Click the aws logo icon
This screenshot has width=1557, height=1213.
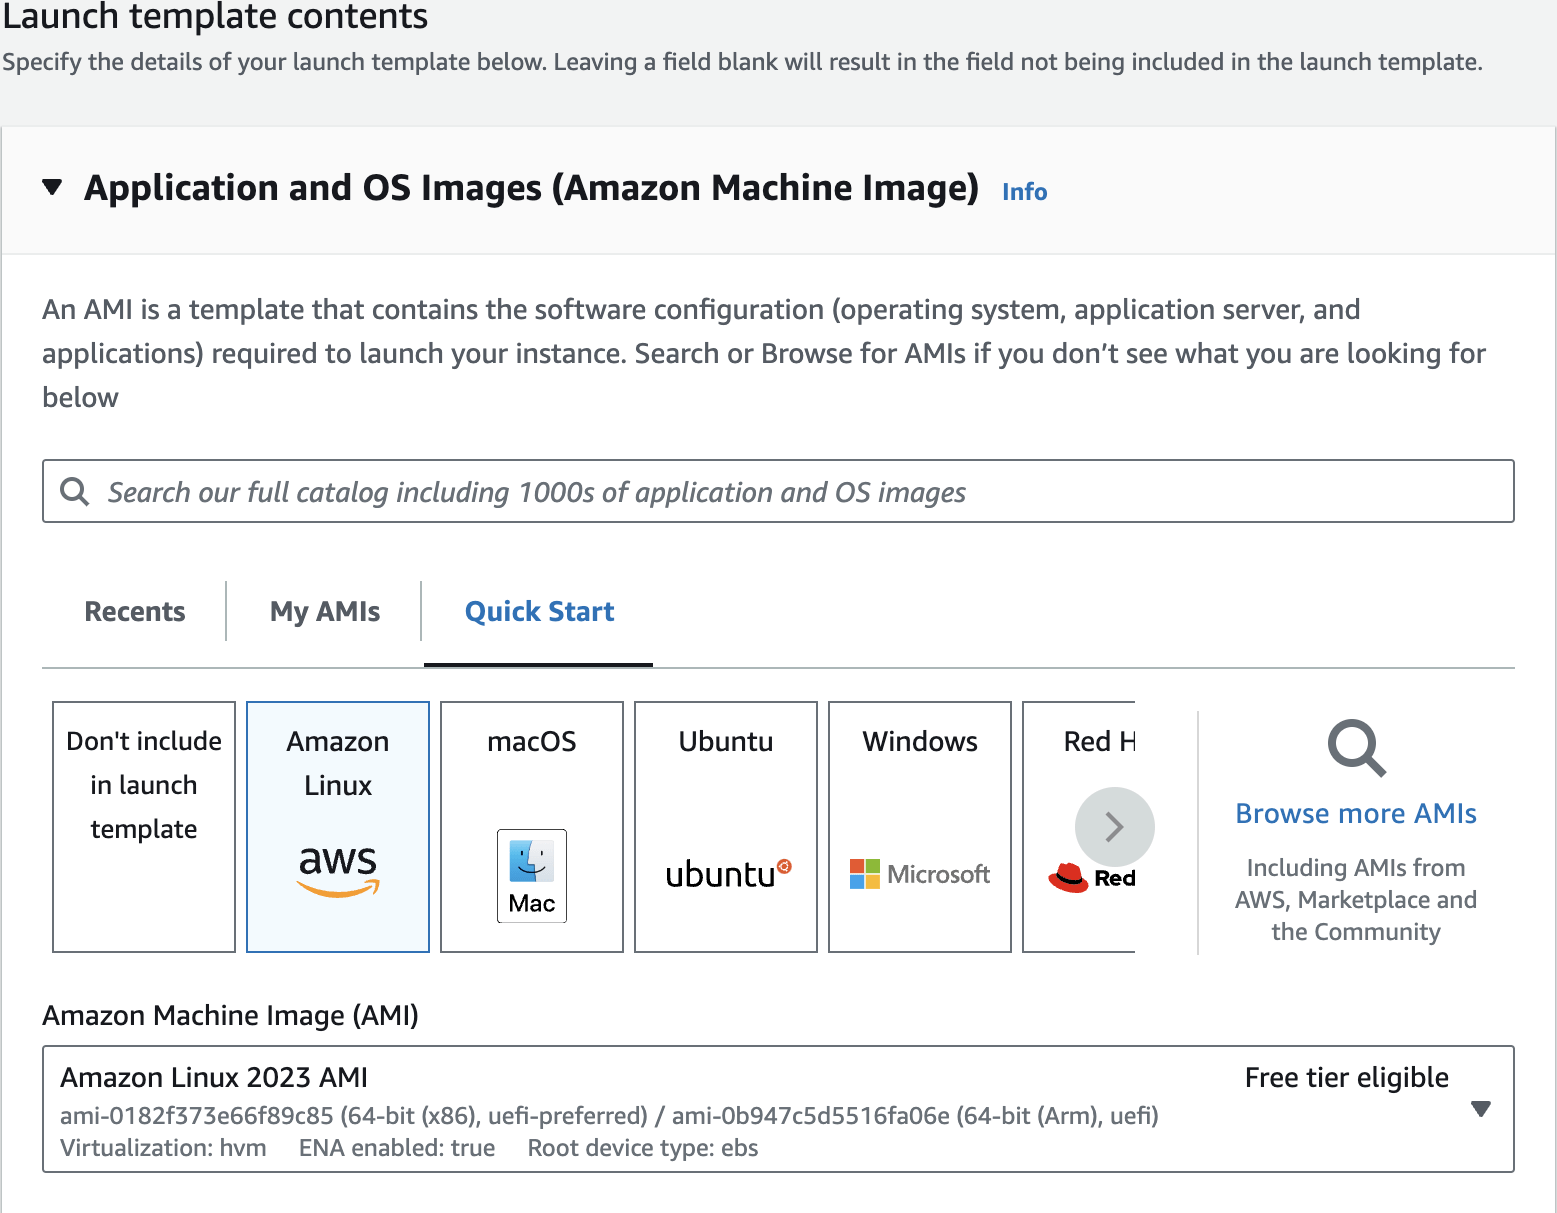tap(338, 871)
